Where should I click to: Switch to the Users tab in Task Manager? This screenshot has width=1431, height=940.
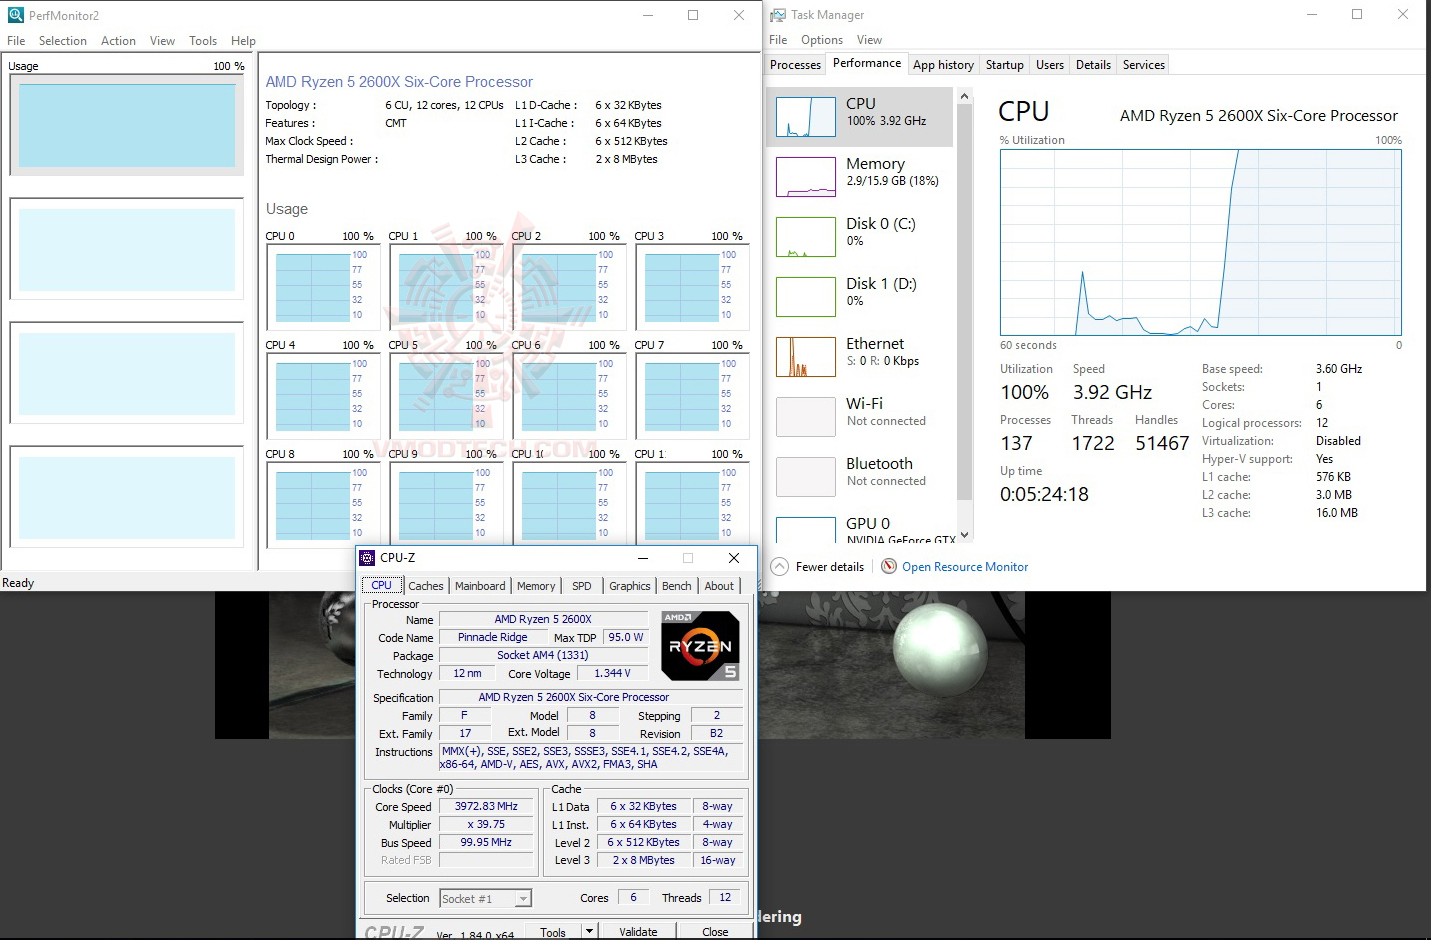(1050, 65)
